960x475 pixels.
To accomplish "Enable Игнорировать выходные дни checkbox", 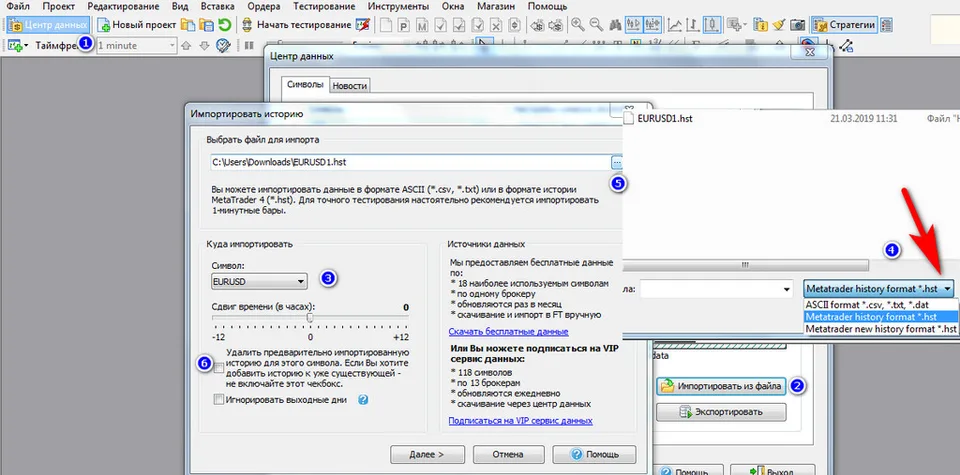I will [x=219, y=400].
